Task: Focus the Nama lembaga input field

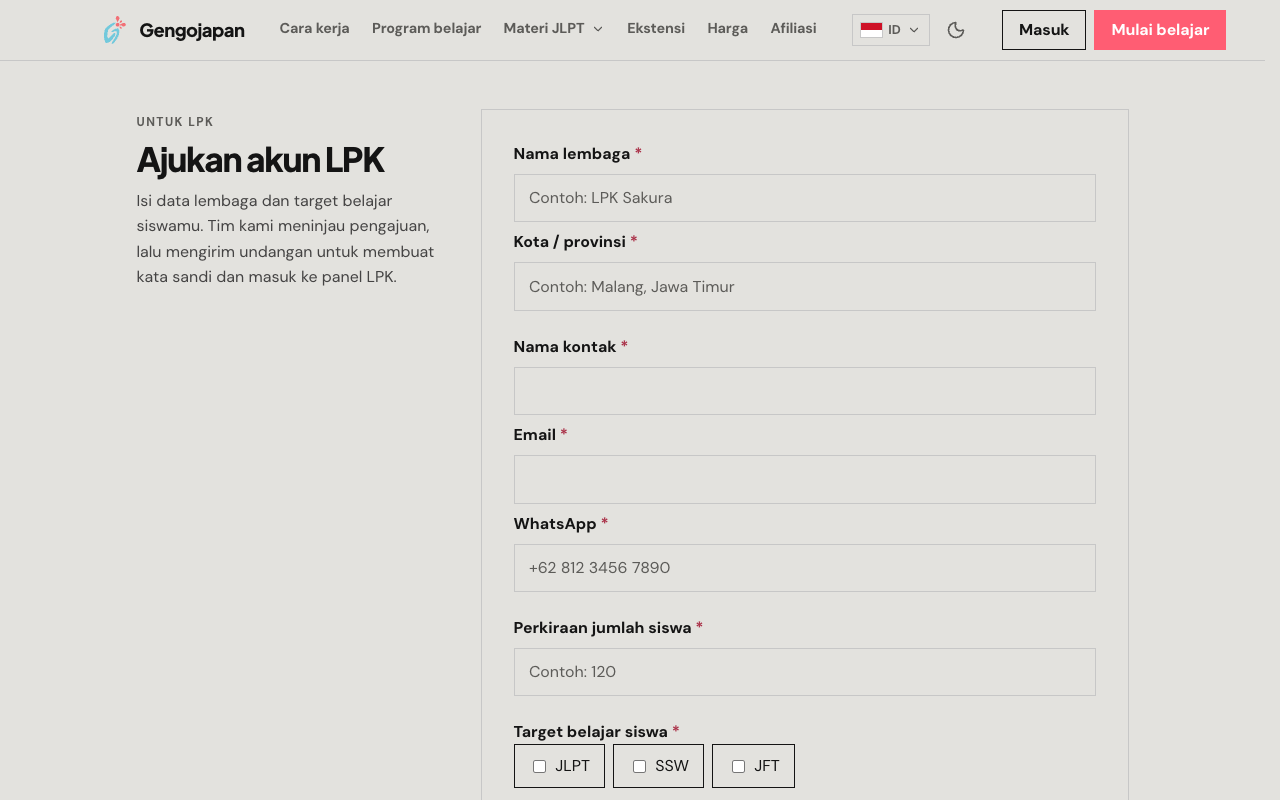Action: click(805, 198)
